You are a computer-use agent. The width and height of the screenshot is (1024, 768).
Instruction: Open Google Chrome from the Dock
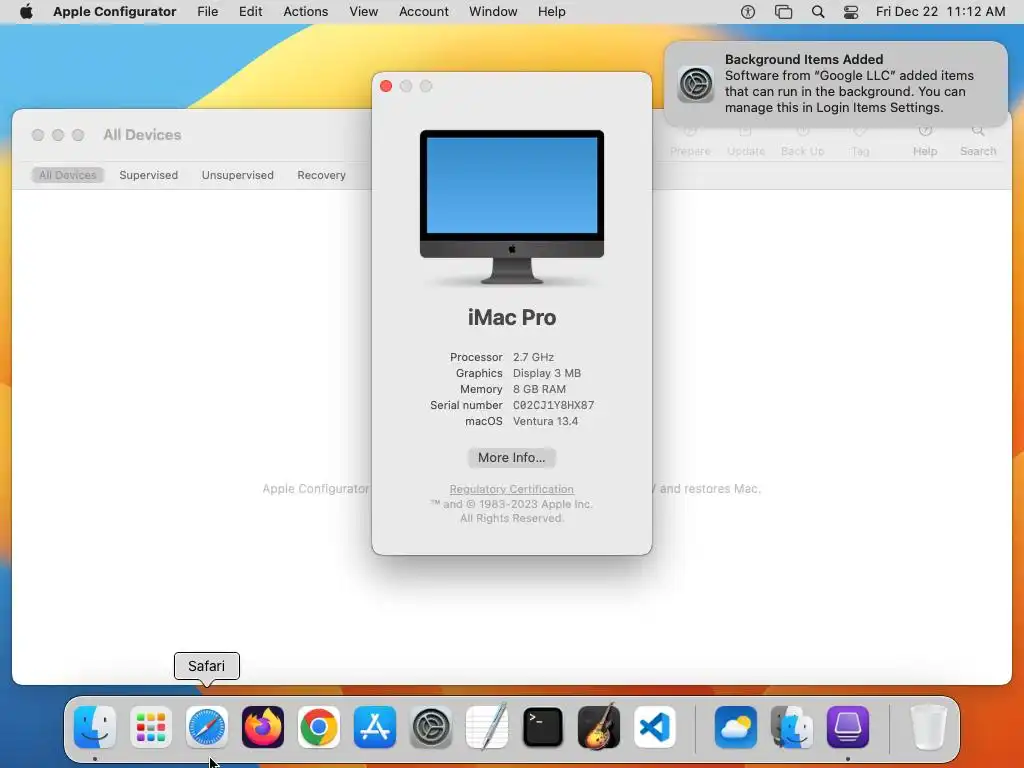(319, 727)
